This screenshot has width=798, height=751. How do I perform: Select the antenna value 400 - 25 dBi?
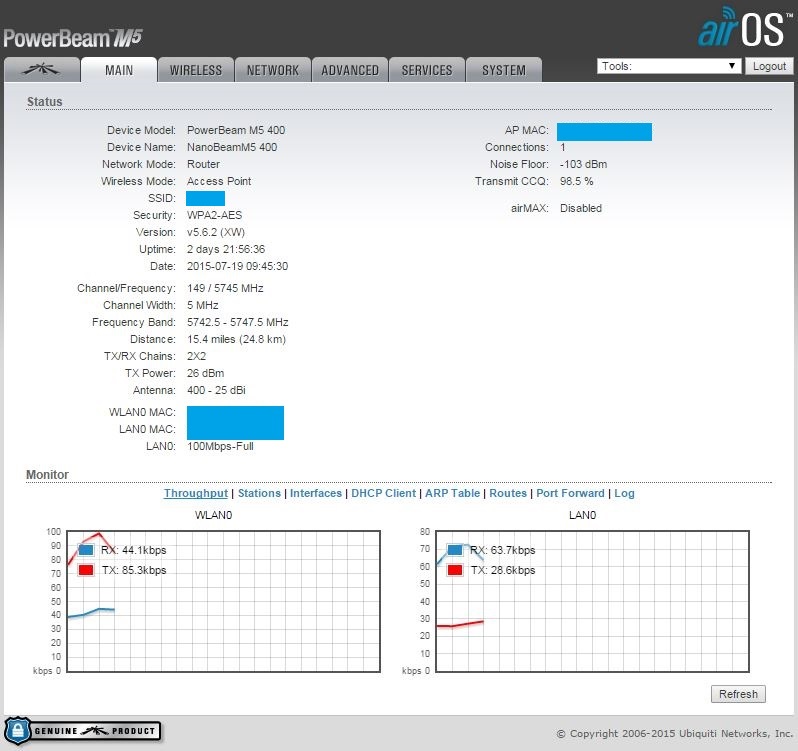click(216, 390)
